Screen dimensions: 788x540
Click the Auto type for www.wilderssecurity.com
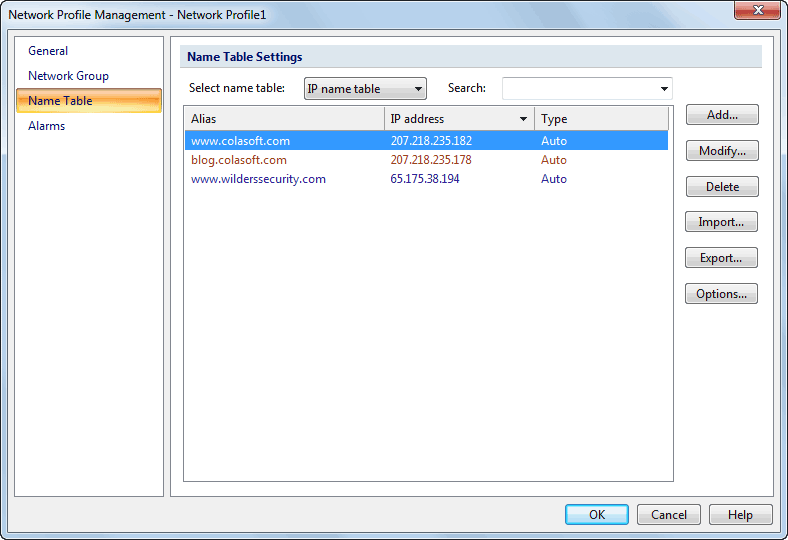554,179
